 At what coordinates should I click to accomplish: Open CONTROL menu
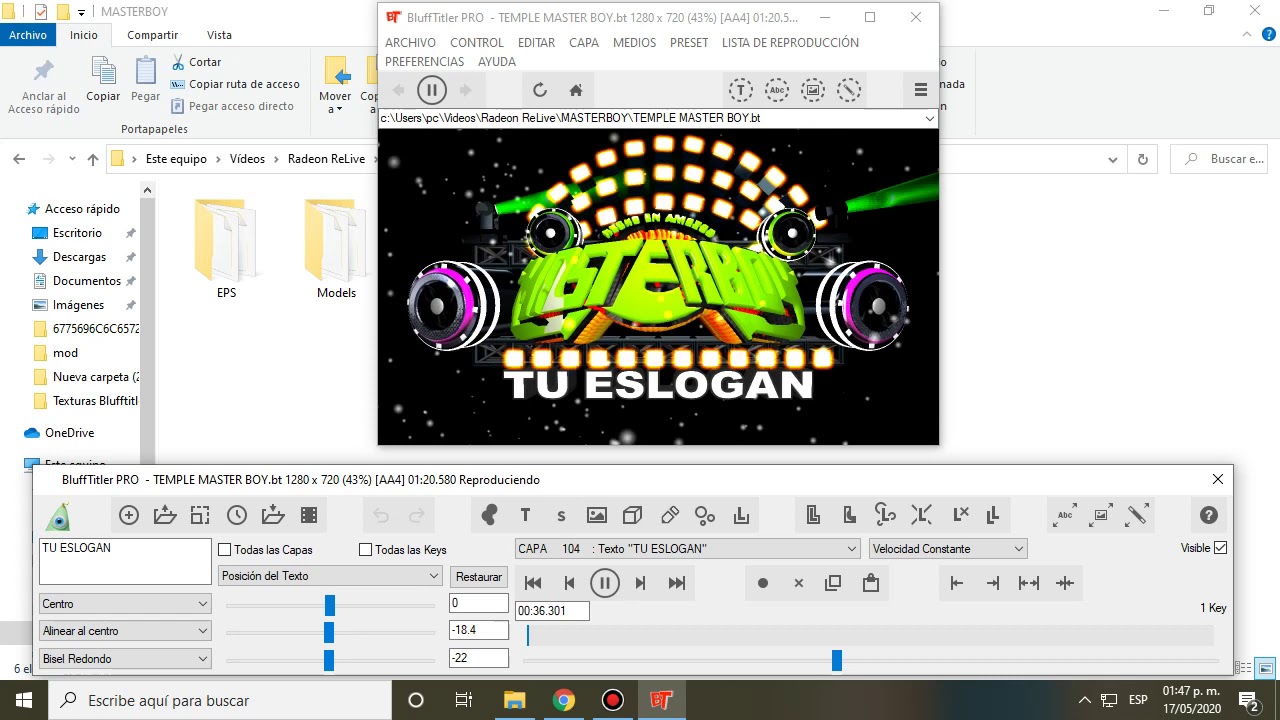tap(477, 43)
